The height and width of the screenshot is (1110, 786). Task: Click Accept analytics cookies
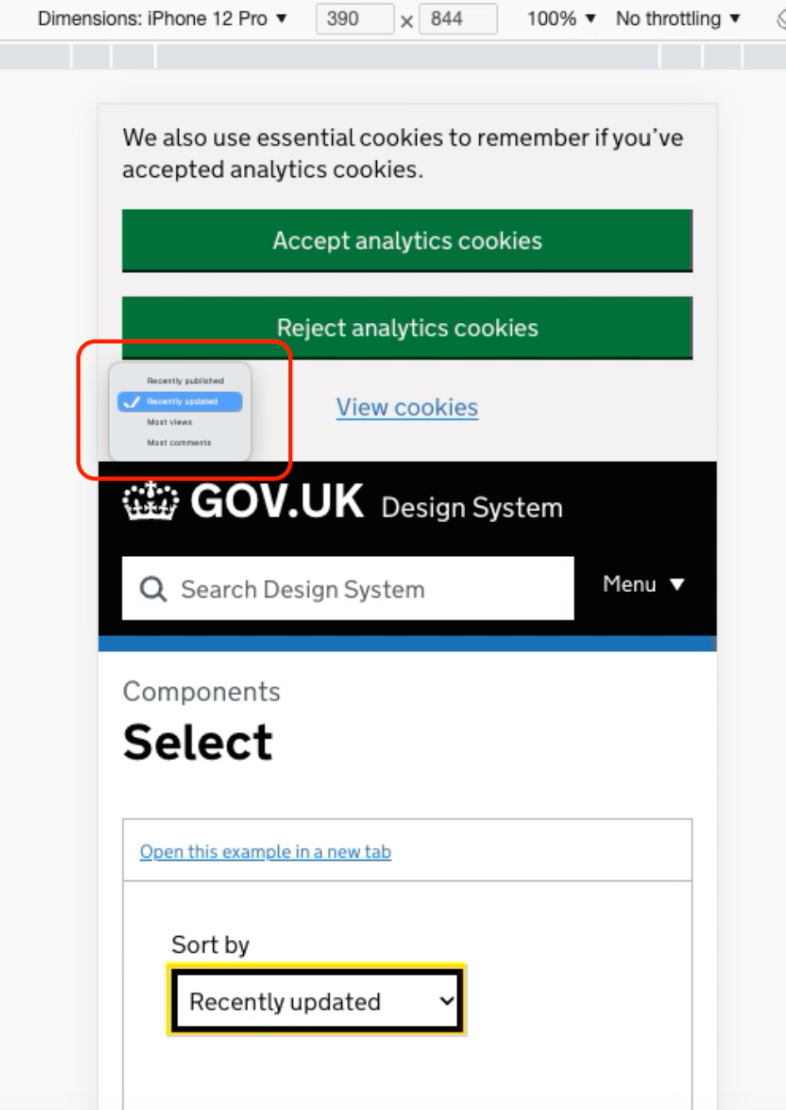coord(406,240)
